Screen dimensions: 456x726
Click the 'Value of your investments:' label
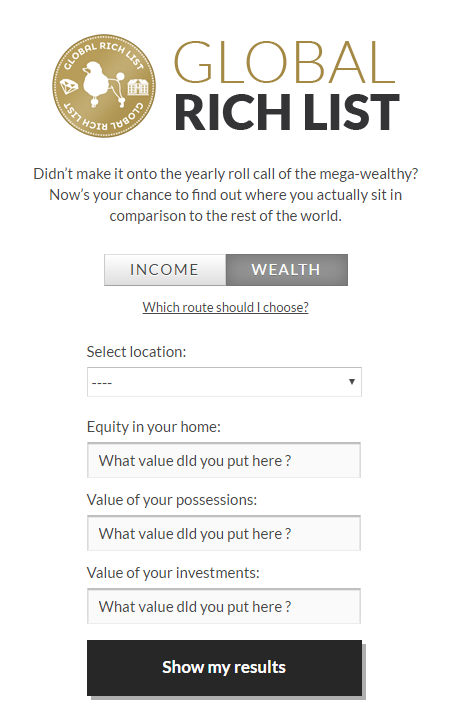pyautogui.click(x=173, y=573)
